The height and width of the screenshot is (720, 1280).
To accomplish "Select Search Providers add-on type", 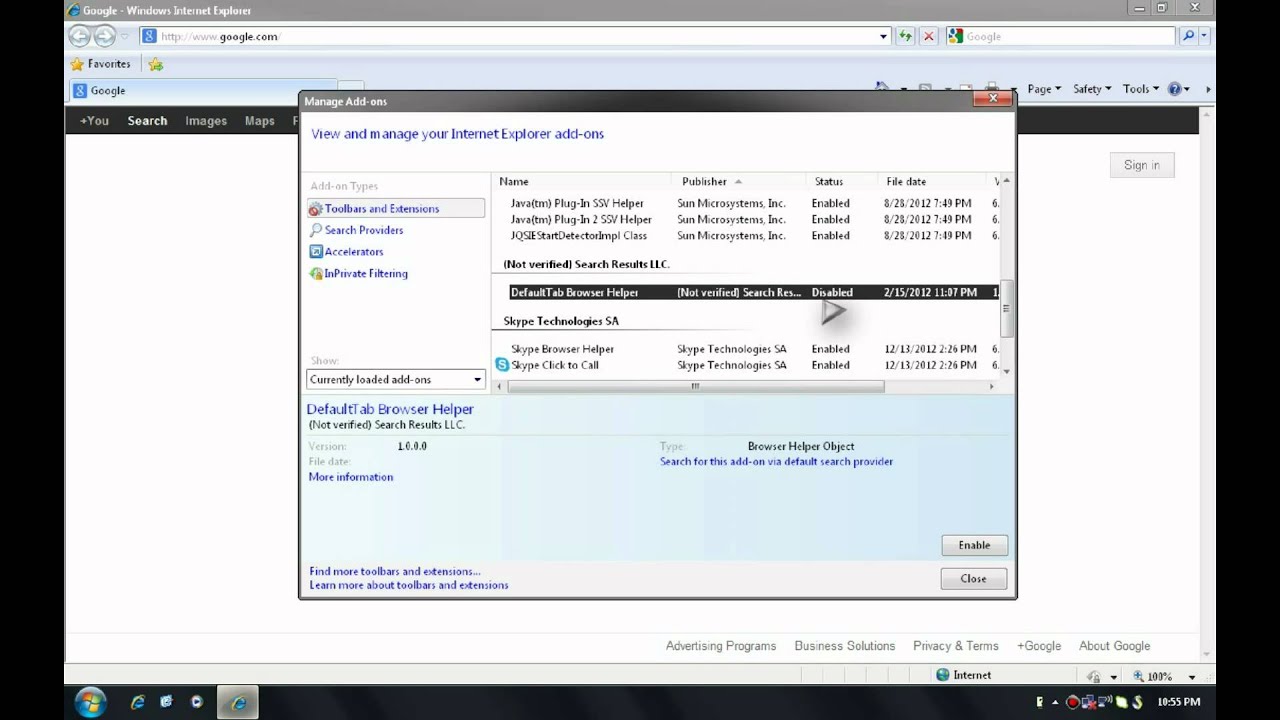I will 363,230.
